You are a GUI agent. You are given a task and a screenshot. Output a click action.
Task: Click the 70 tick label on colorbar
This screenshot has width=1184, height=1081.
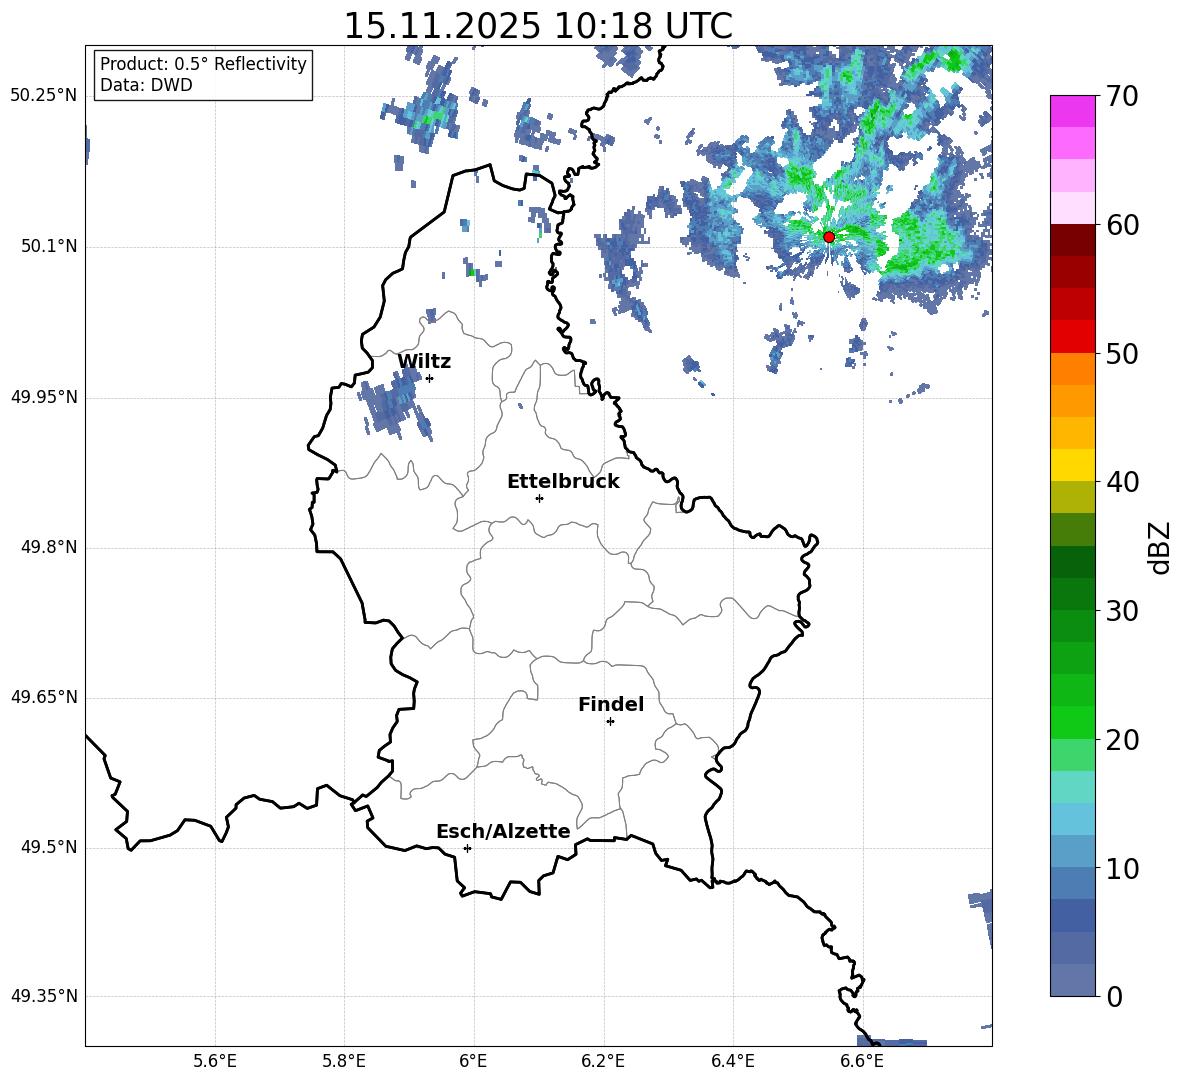(x=1122, y=96)
